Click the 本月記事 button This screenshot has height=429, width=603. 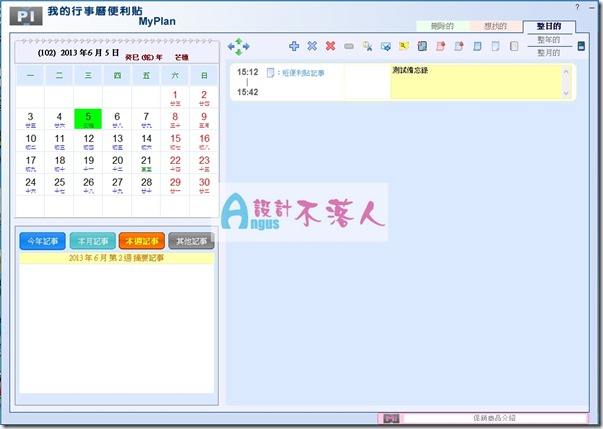pyautogui.click(x=91, y=241)
